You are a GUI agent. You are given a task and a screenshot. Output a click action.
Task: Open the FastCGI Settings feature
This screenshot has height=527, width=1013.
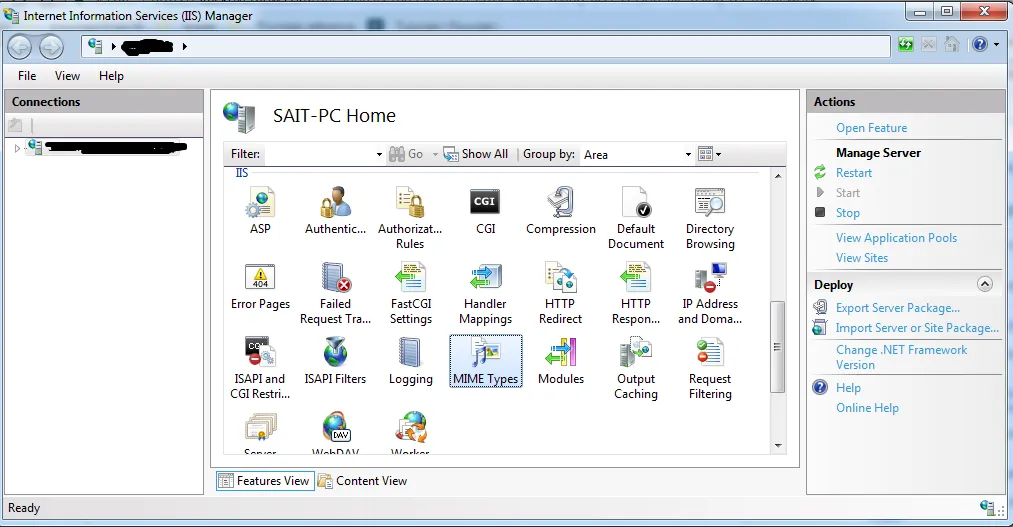[410, 293]
